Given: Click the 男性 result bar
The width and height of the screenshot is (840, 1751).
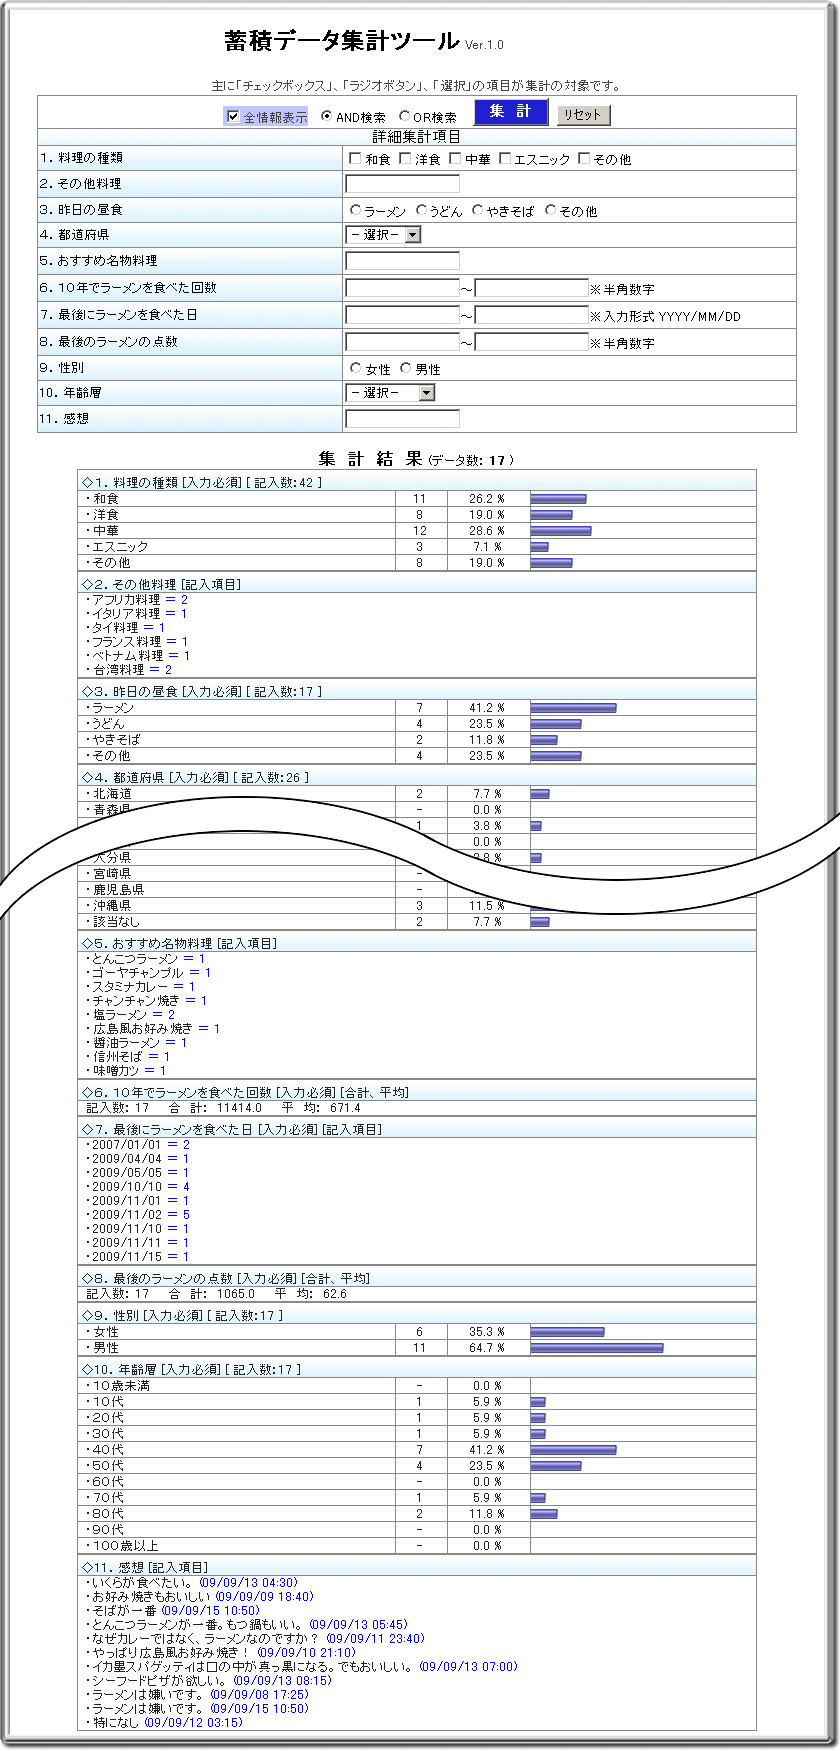Looking at the screenshot, I should [x=597, y=1347].
